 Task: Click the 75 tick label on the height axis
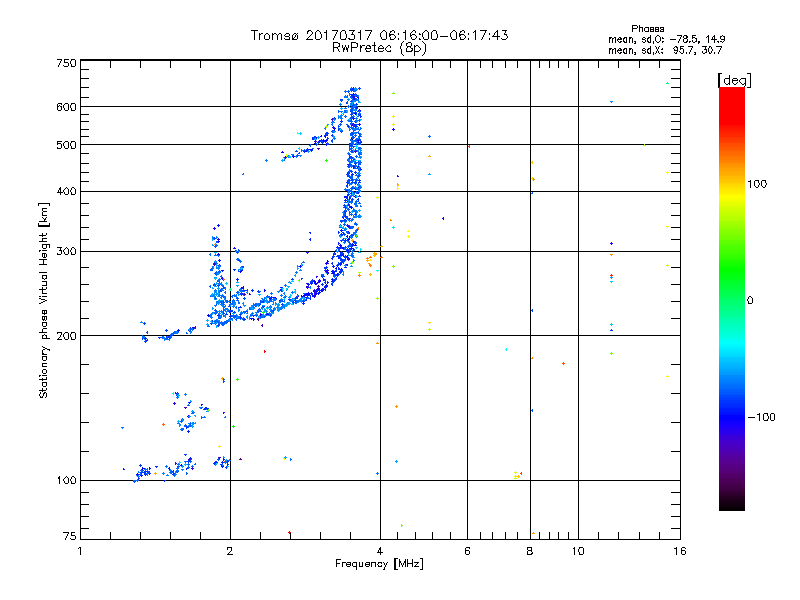(69, 539)
